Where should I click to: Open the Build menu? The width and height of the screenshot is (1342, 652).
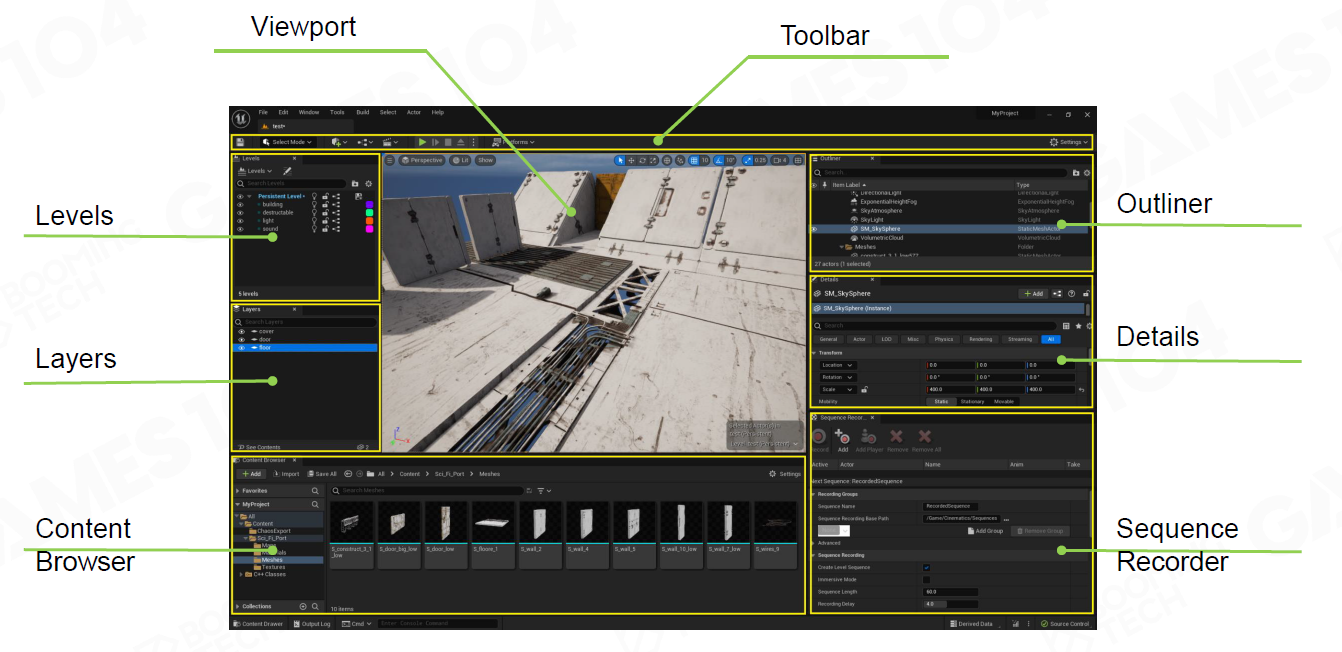tap(363, 112)
